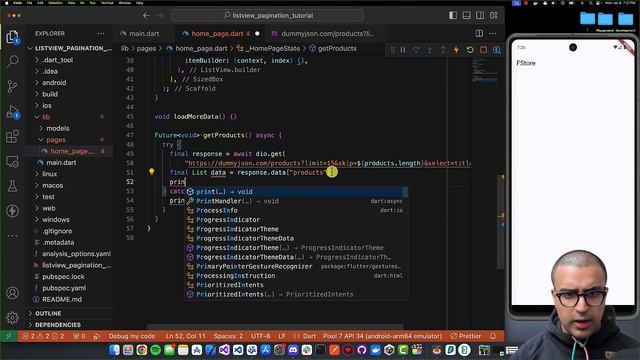This screenshot has height=360, width=640.
Task: Open the widget inspector in debug toolbar
Action: point(497,50)
